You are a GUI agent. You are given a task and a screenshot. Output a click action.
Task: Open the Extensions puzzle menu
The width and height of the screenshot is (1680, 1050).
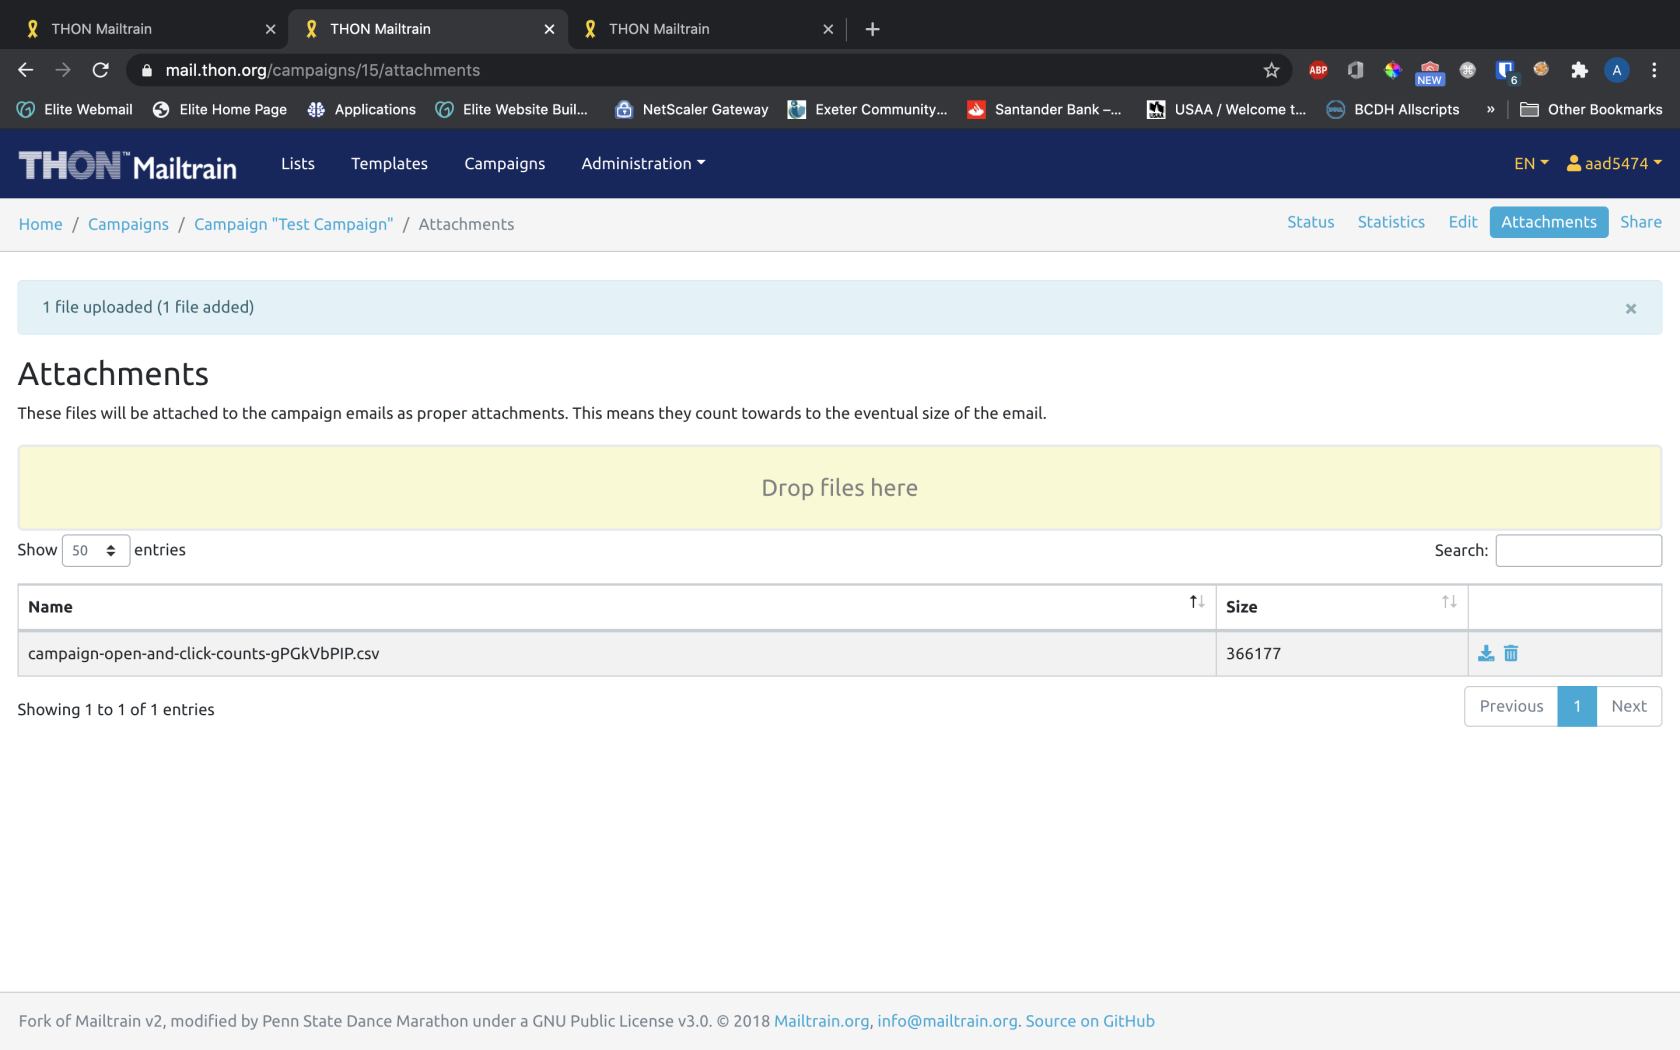(1579, 70)
